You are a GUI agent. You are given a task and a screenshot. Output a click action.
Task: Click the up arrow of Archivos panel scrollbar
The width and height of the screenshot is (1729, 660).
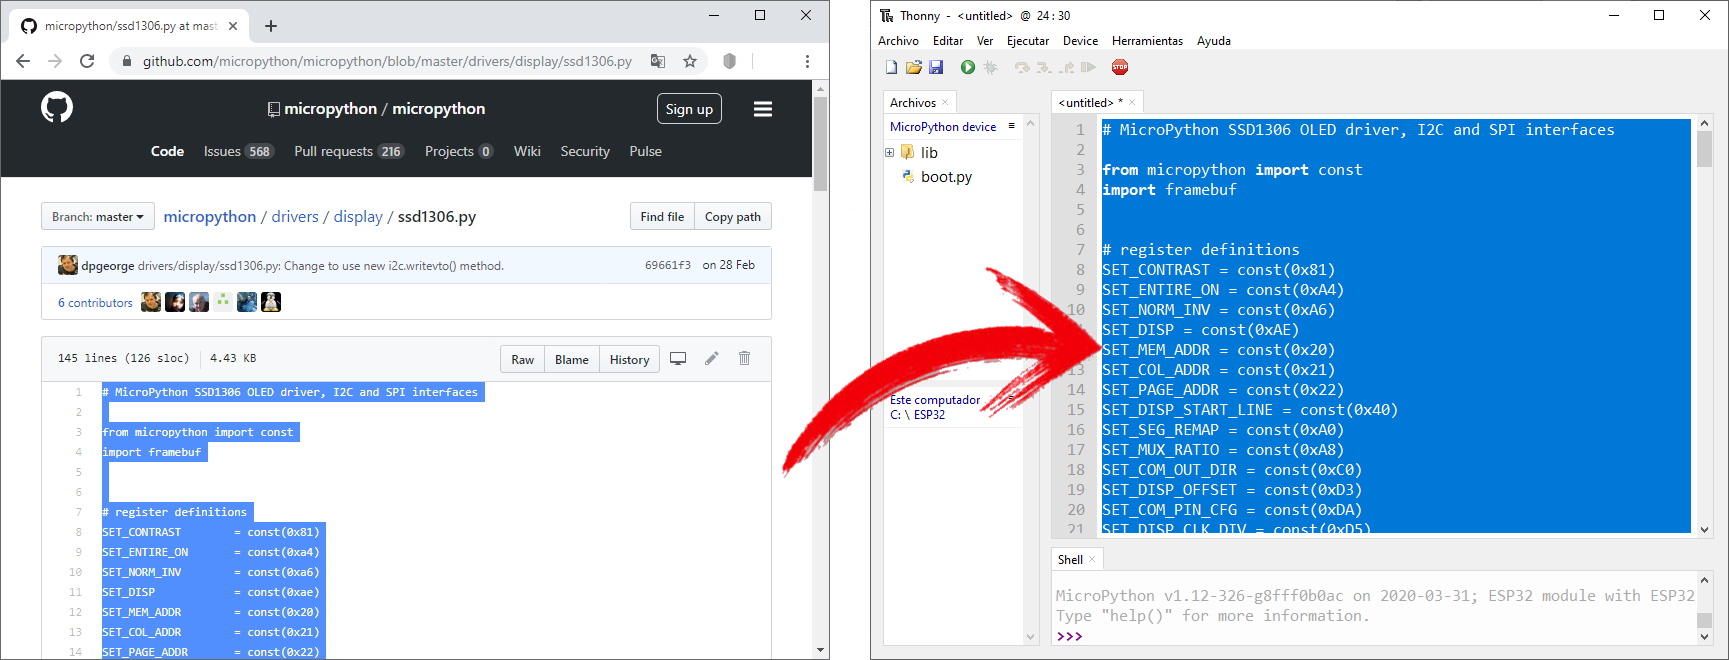tap(1031, 123)
